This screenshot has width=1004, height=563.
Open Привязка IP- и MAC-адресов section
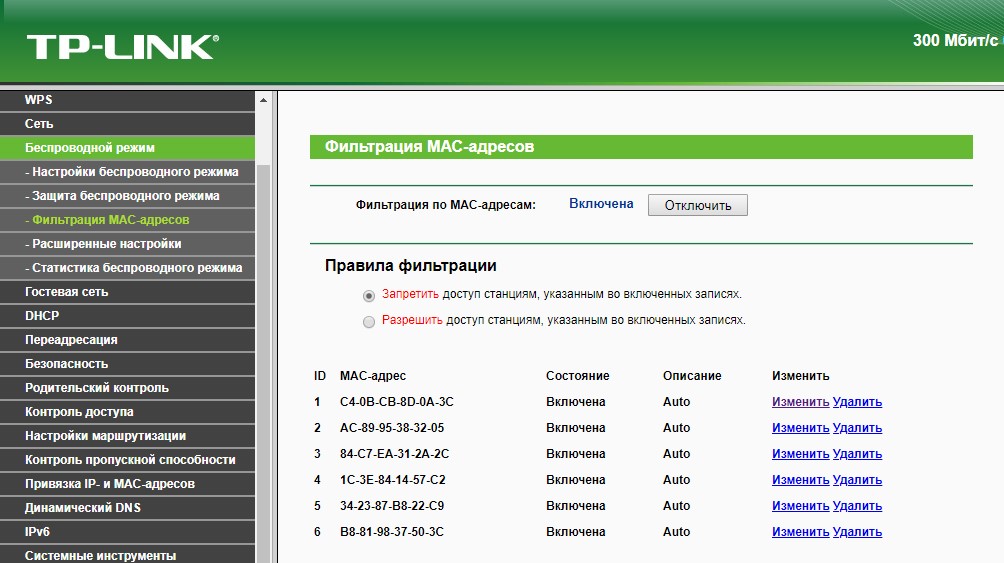127,484
